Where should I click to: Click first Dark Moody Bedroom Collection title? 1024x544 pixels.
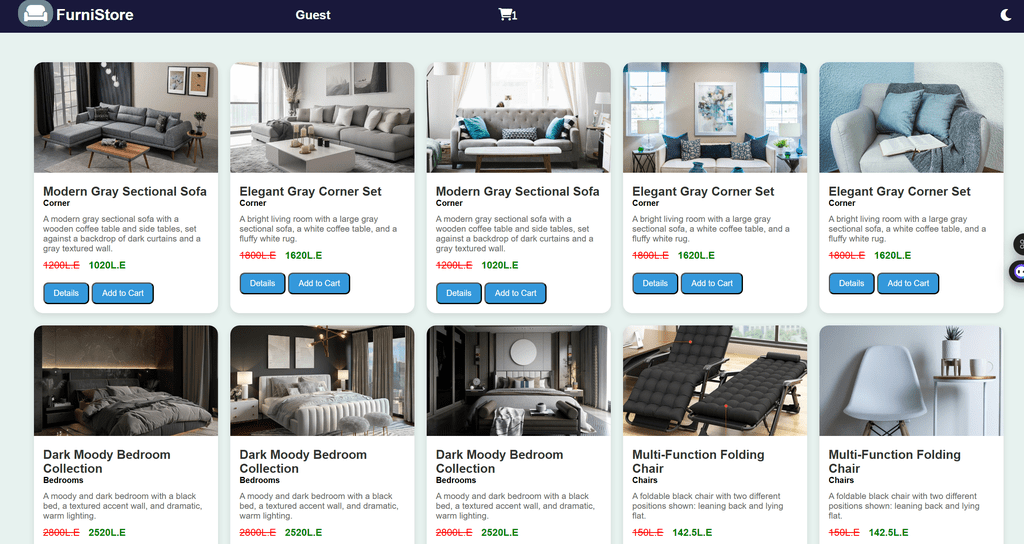point(106,462)
